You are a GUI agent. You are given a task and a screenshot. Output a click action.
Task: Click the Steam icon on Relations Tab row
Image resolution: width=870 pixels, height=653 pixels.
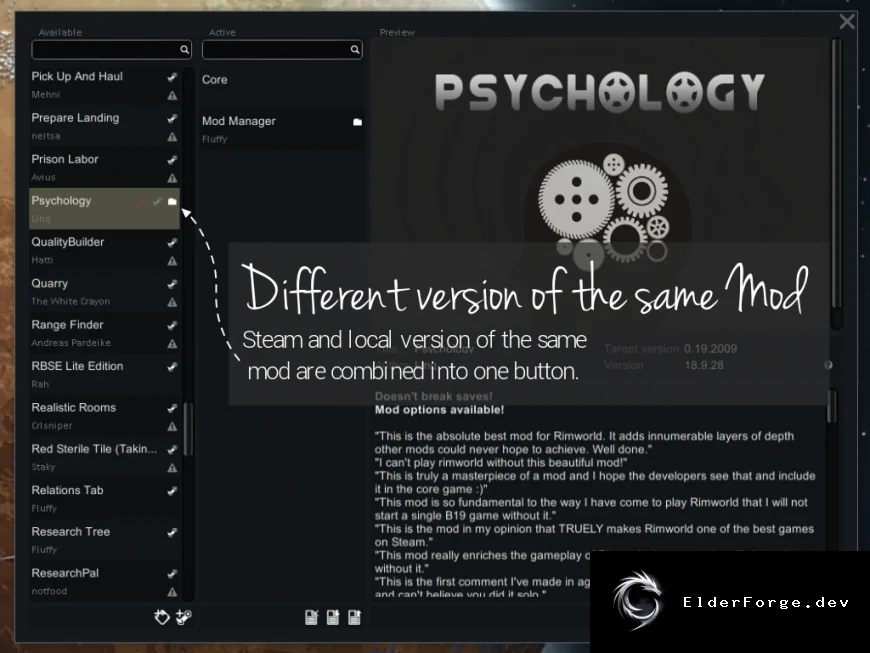pos(172,491)
